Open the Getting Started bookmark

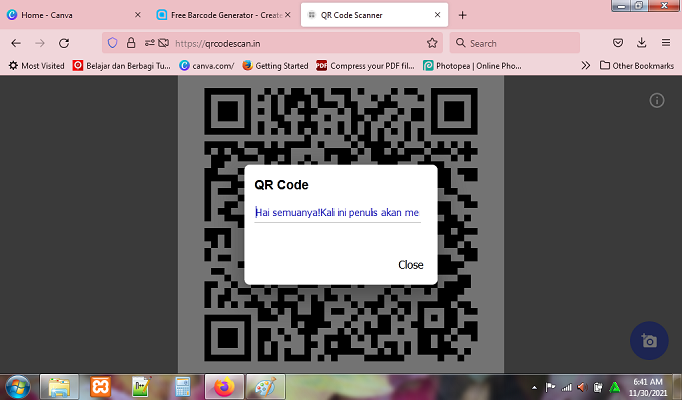275,66
